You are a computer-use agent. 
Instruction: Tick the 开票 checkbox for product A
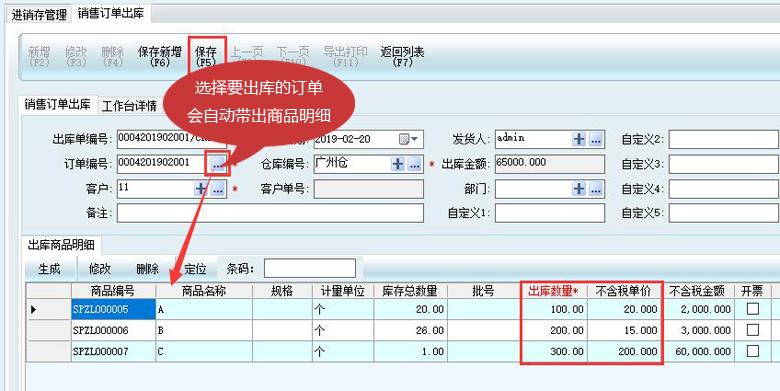(753, 309)
